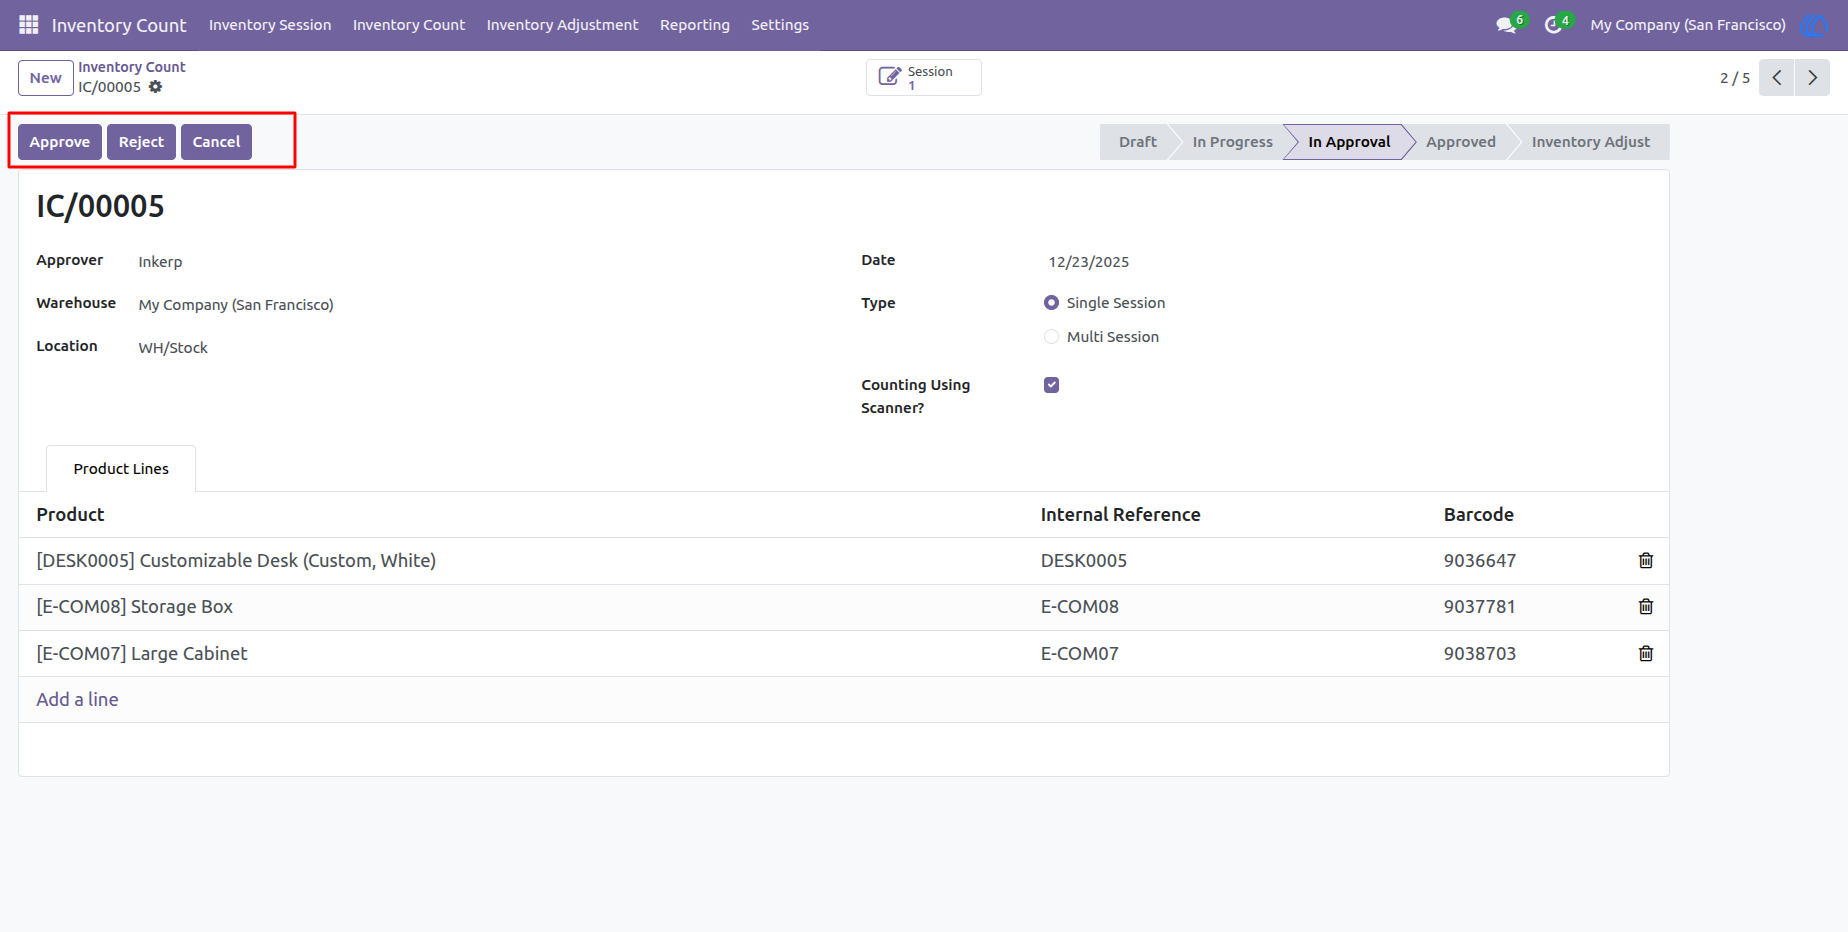Select the Approved status stage
The height and width of the screenshot is (932, 1848).
tap(1461, 142)
